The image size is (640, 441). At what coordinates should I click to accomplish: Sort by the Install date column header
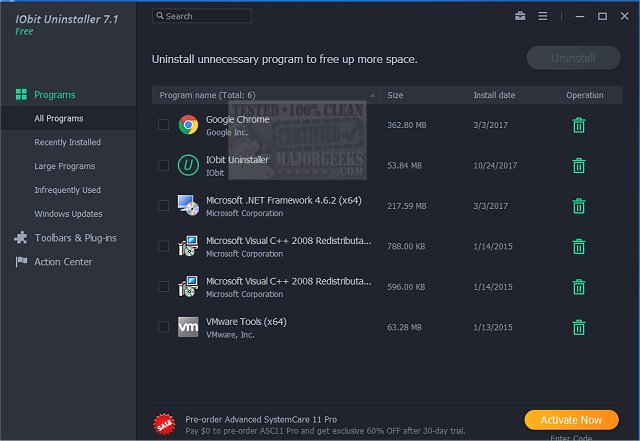tap(512, 95)
